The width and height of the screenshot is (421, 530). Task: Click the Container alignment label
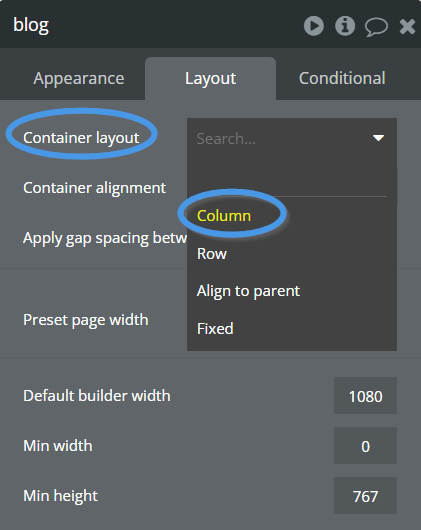[x=95, y=188]
